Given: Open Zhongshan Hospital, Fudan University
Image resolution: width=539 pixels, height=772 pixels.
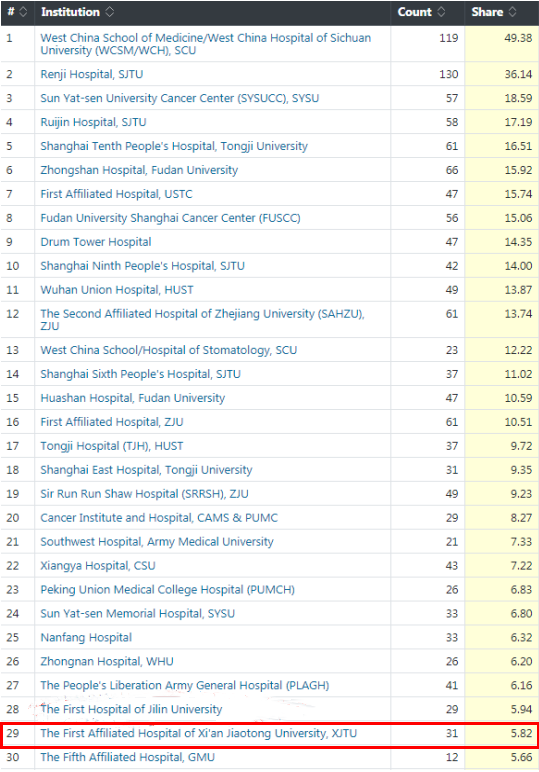Looking at the screenshot, I should pyautogui.click(x=139, y=170).
